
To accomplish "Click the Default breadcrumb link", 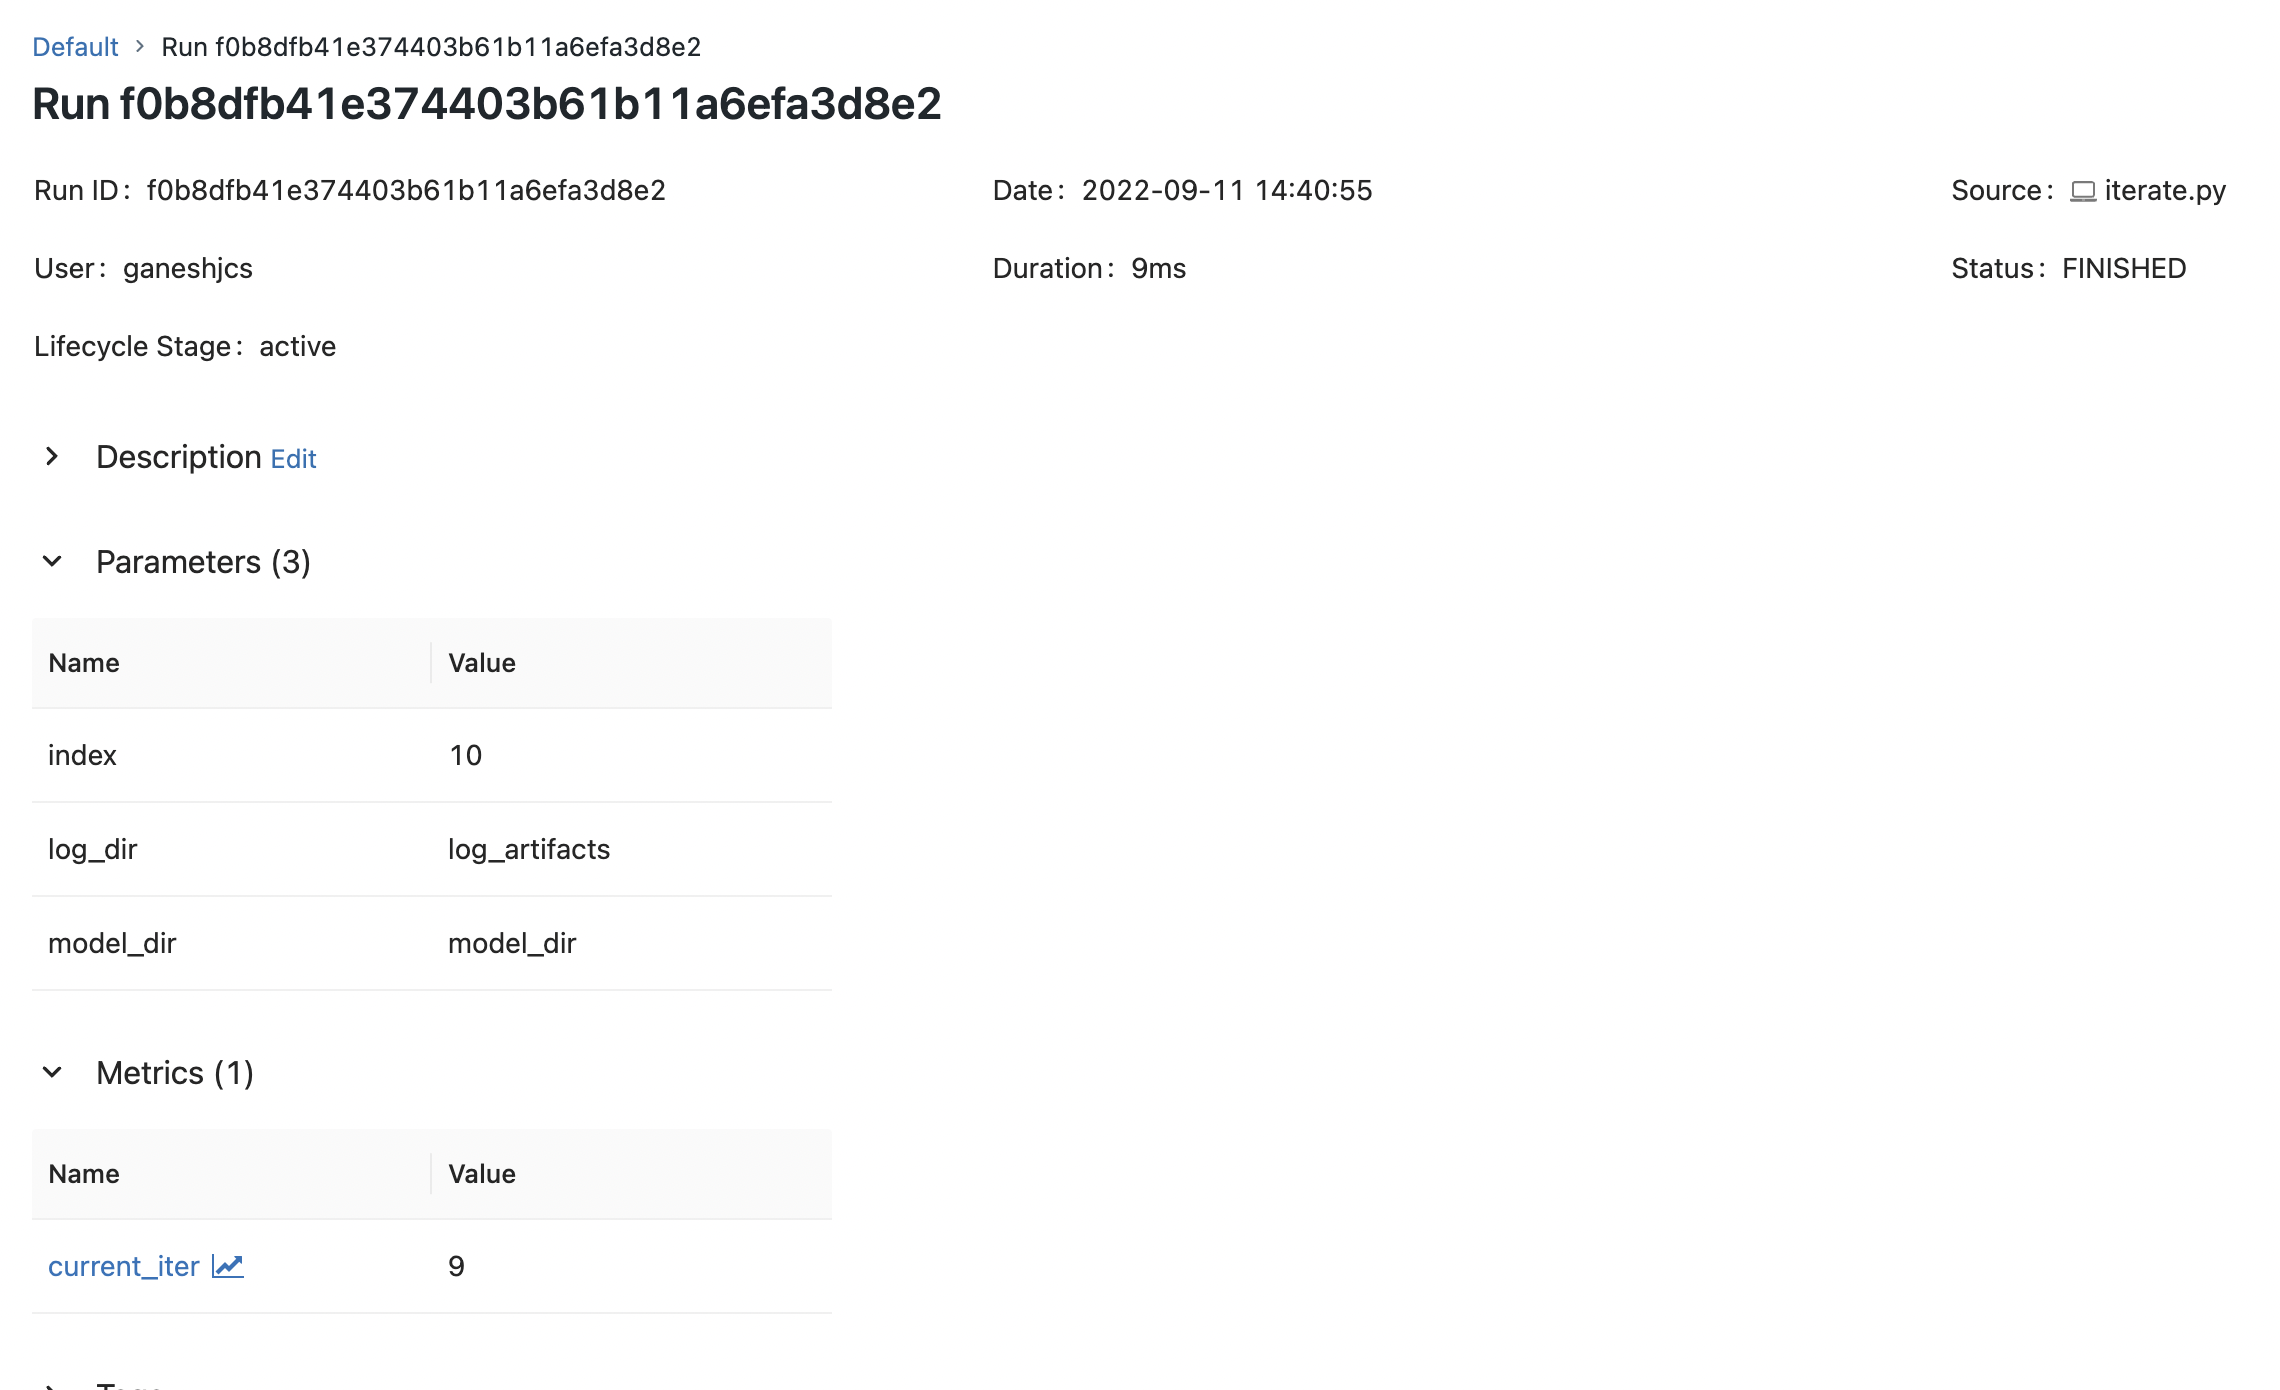I will (77, 46).
